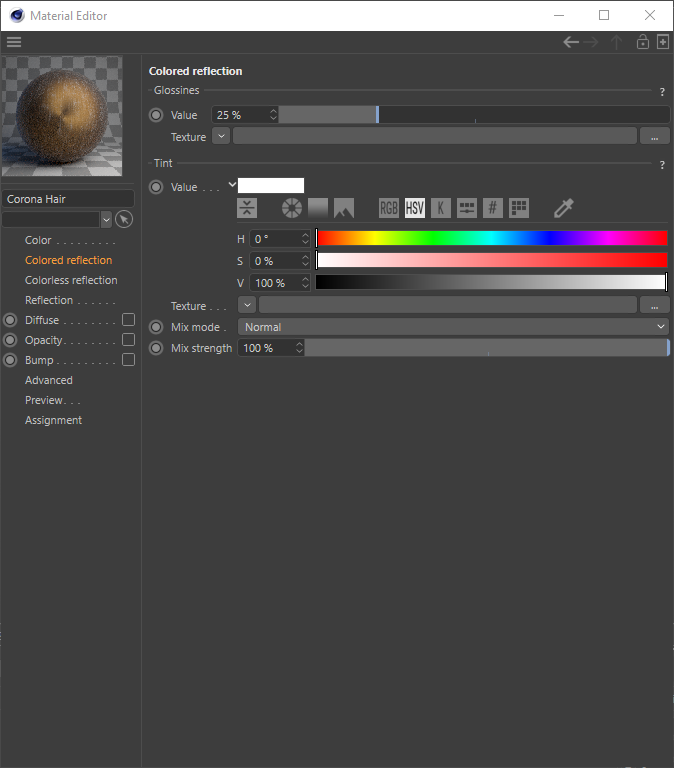Select the Diffuse channel label
Viewport: 674px width, 768px height.
pyautogui.click(x=42, y=320)
